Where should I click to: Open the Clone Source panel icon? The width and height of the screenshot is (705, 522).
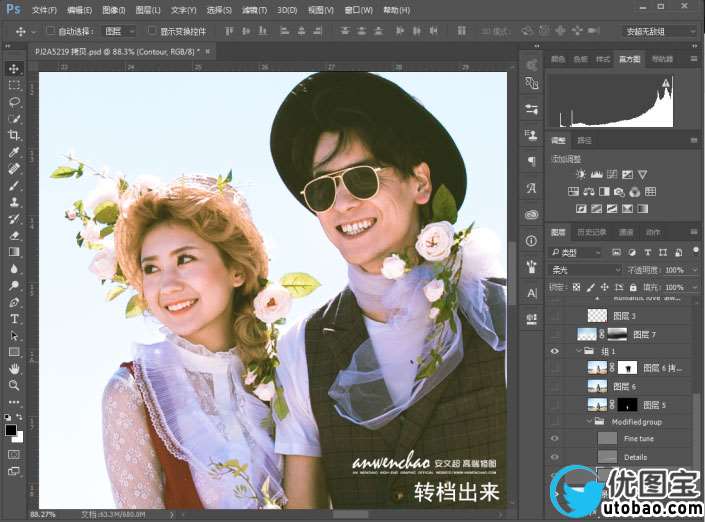pos(531,134)
